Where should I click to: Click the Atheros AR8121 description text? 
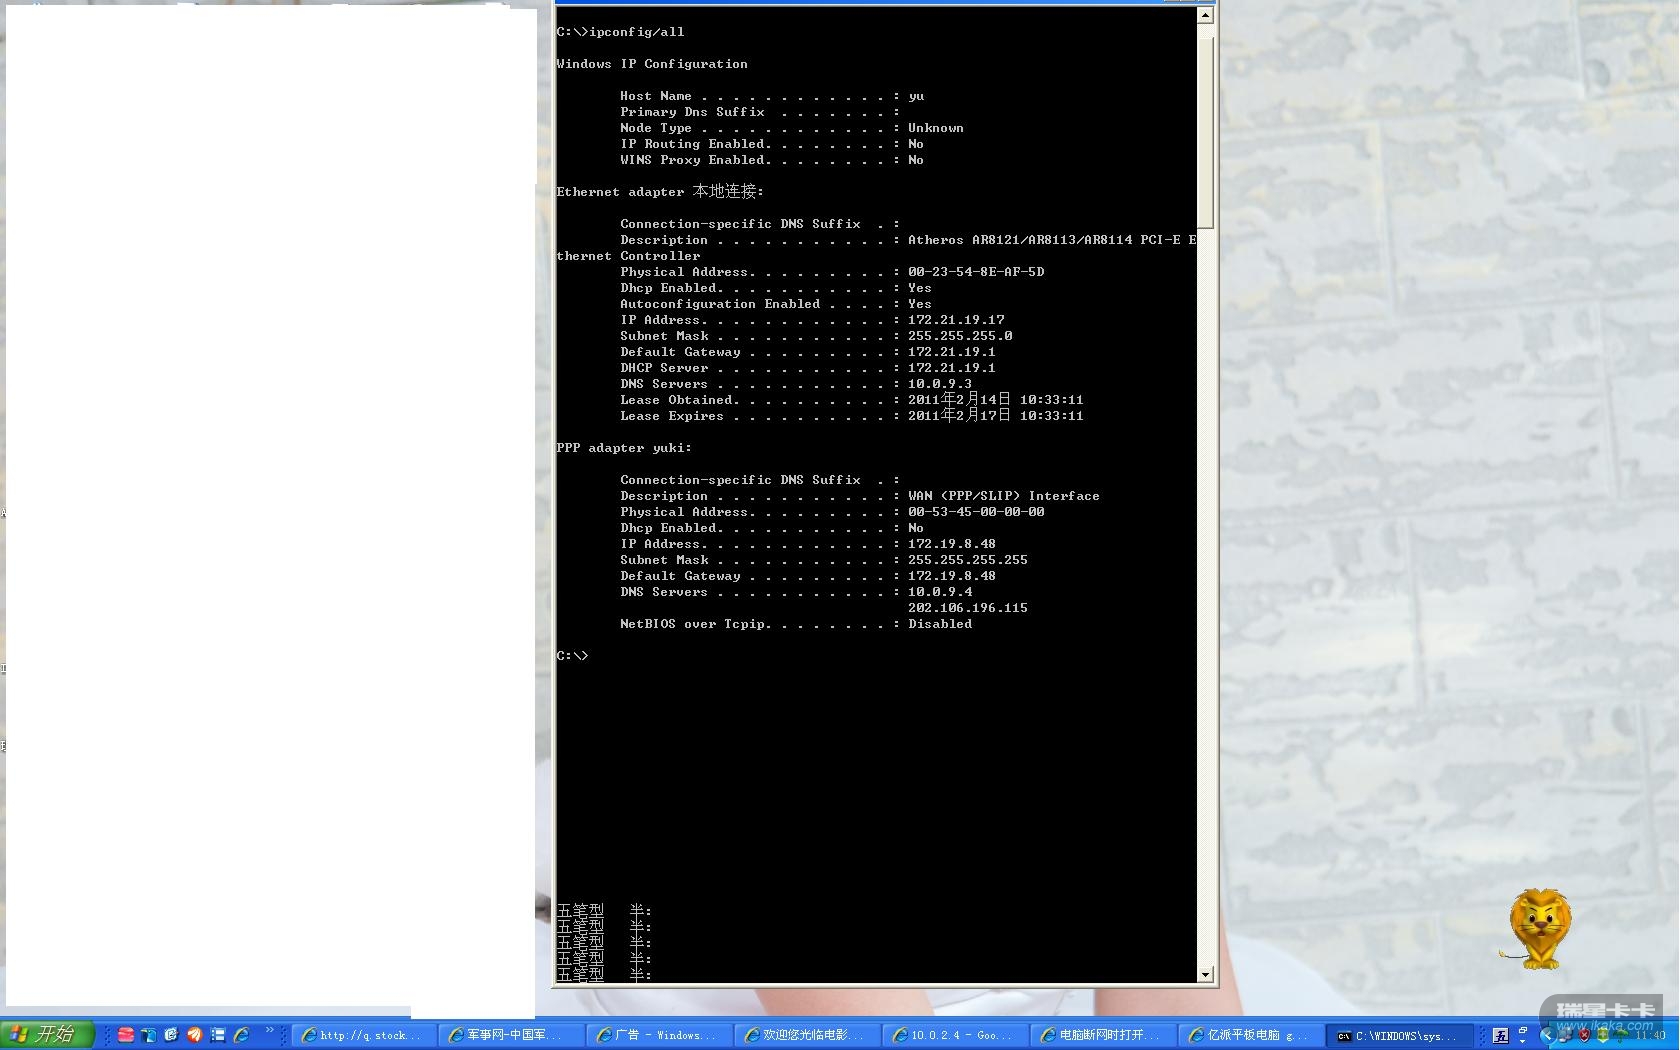pyautogui.click(x=1052, y=240)
